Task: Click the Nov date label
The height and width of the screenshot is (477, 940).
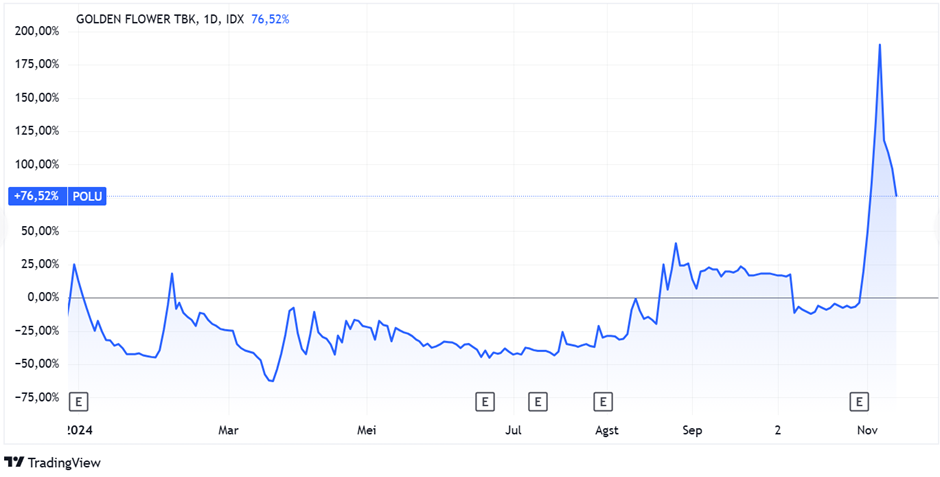Action: tap(867, 430)
